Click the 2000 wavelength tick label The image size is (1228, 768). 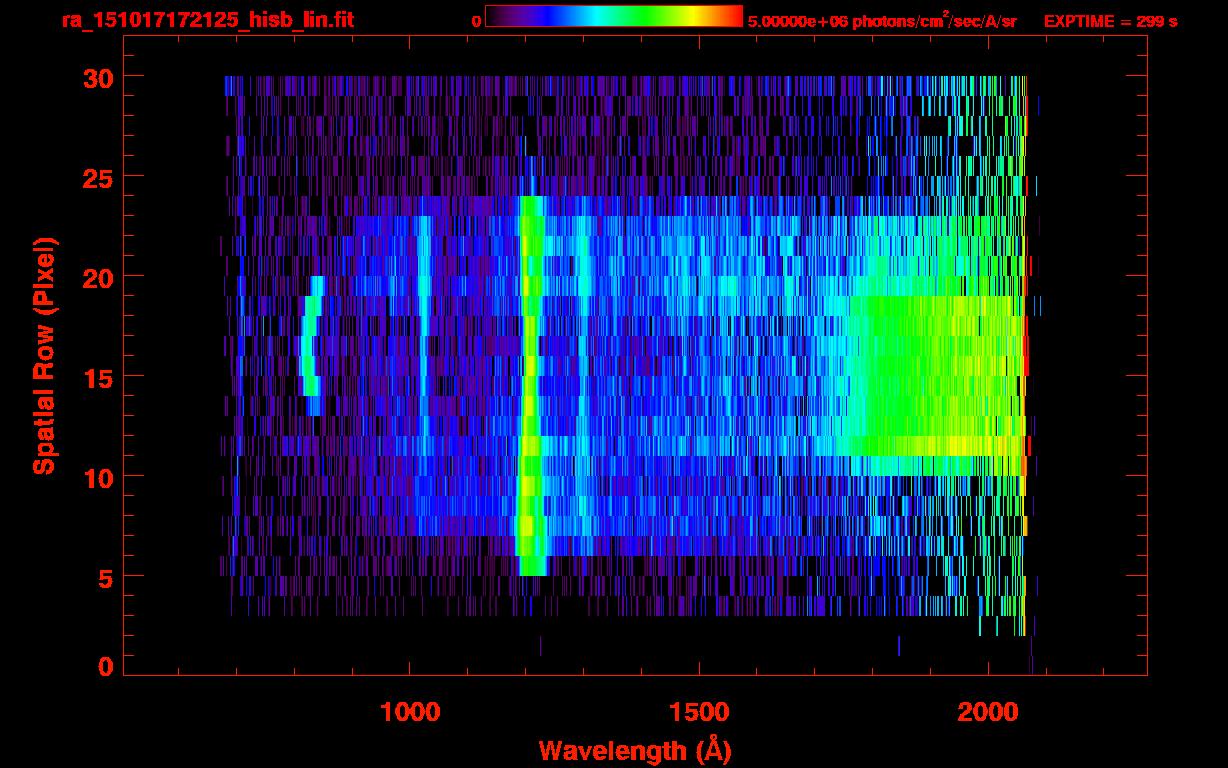point(986,712)
